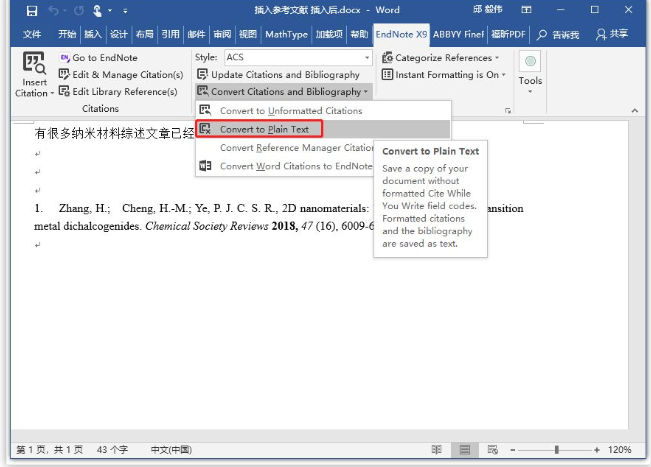Click Edit Library Reference(s)

pyautogui.click(x=118, y=91)
